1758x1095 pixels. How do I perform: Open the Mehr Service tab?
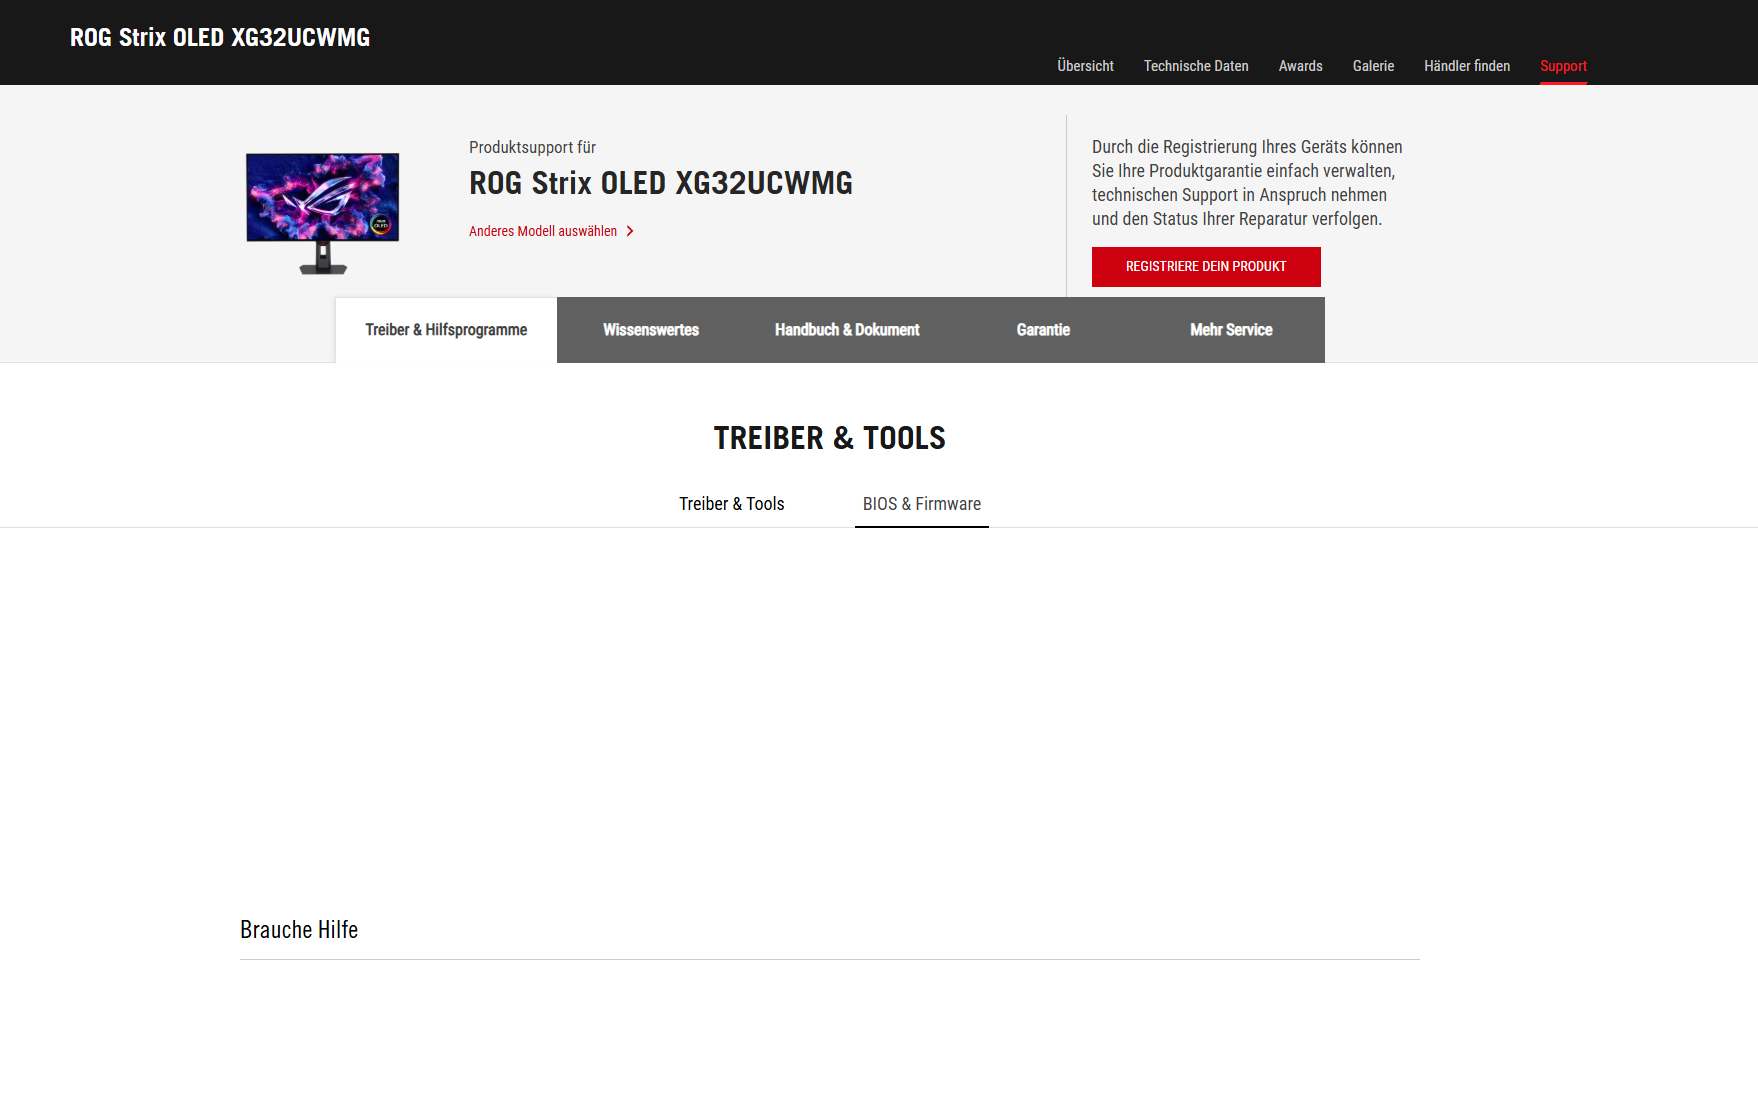coord(1231,330)
